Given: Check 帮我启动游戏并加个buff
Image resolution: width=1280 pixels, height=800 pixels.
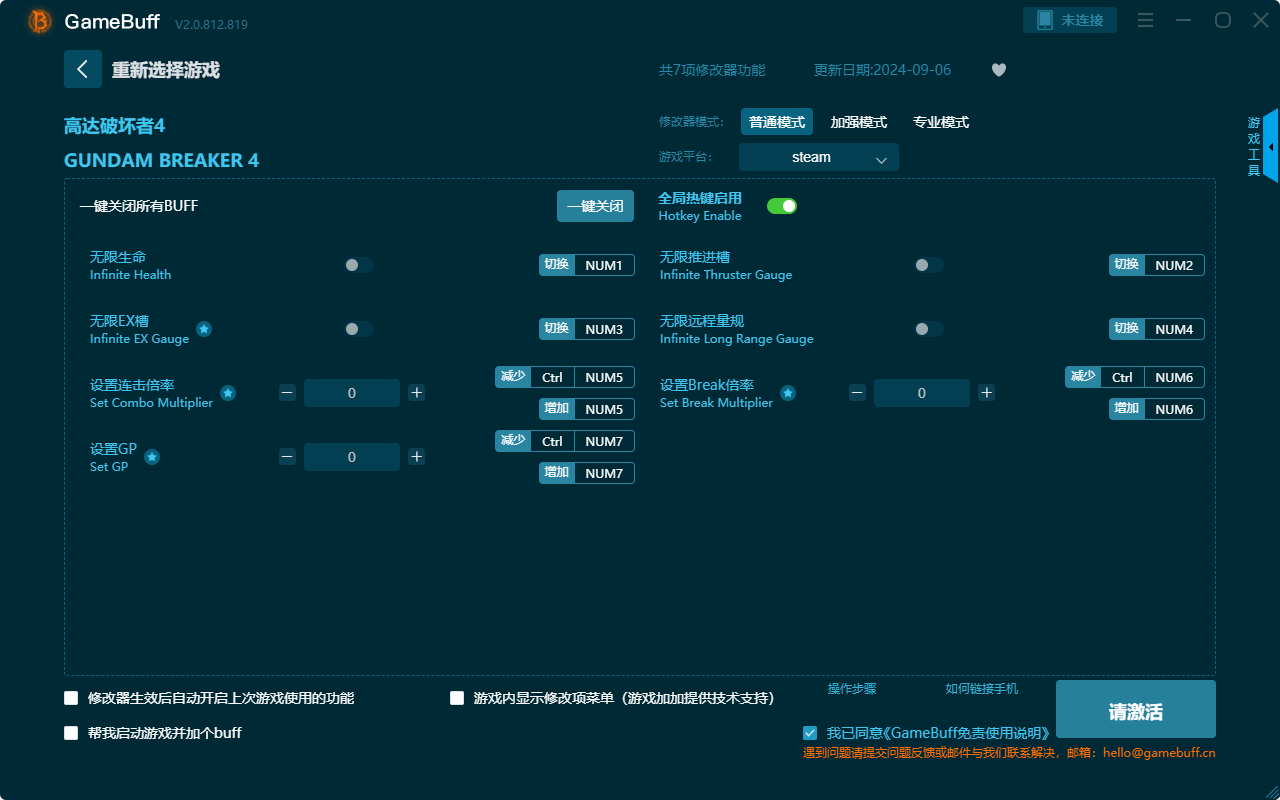Looking at the screenshot, I should click(x=71, y=732).
